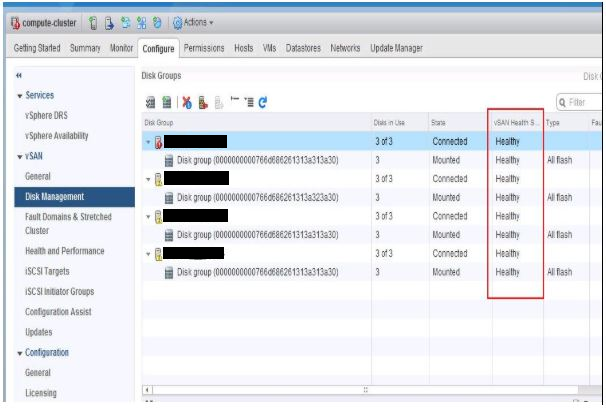The width and height of the screenshot is (606, 408).
Task: Open vSphere Availability settings
Action: click(x=57, y=136)
